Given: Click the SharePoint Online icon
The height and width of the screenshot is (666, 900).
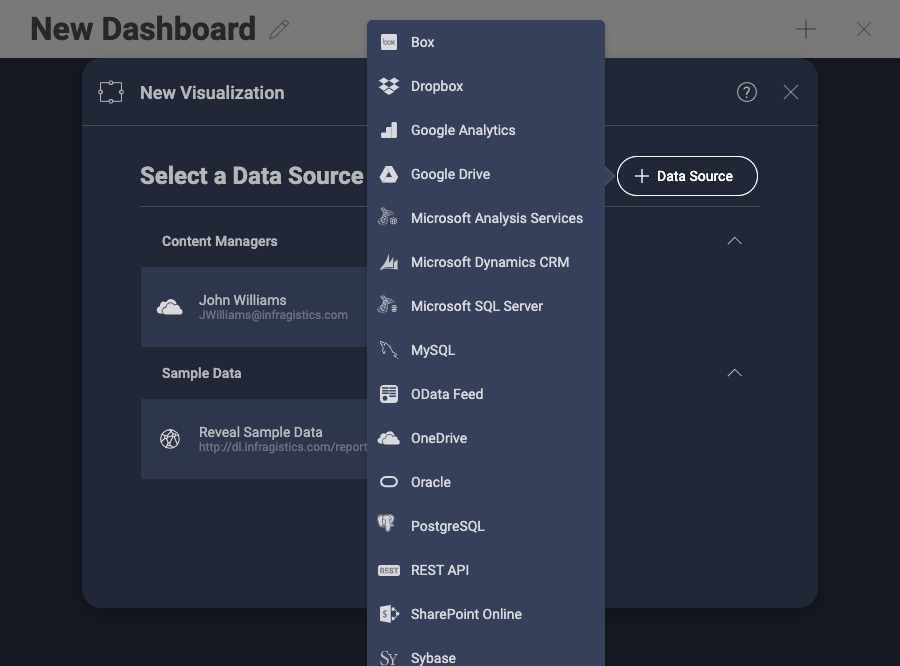Looking at the screenshot, I should (389, 614).
